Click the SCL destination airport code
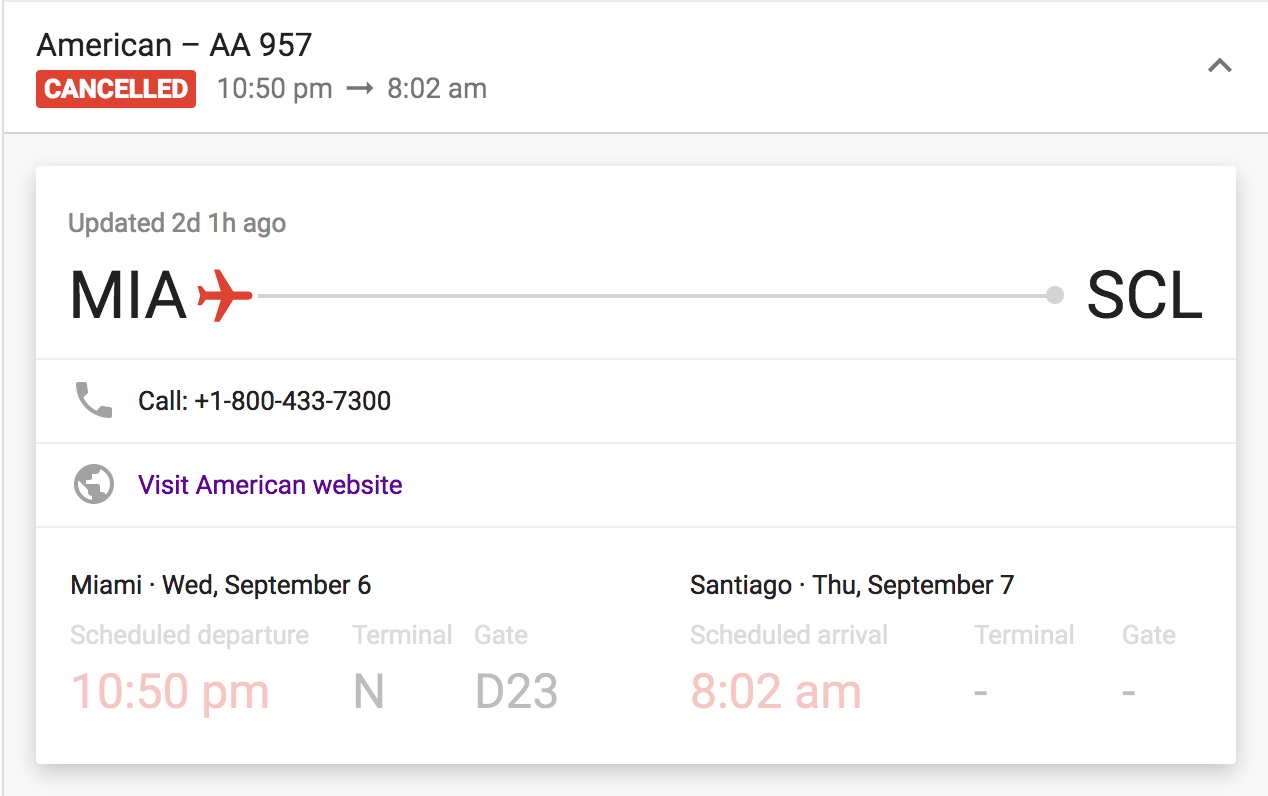 coord(1144,296)
